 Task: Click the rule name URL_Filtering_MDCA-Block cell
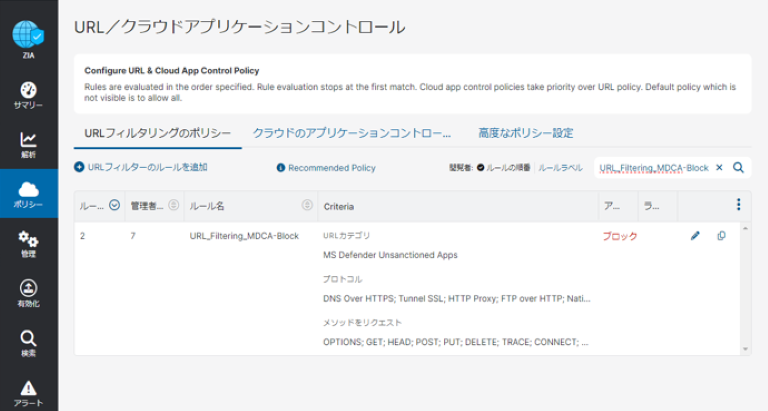pos(244,236)
